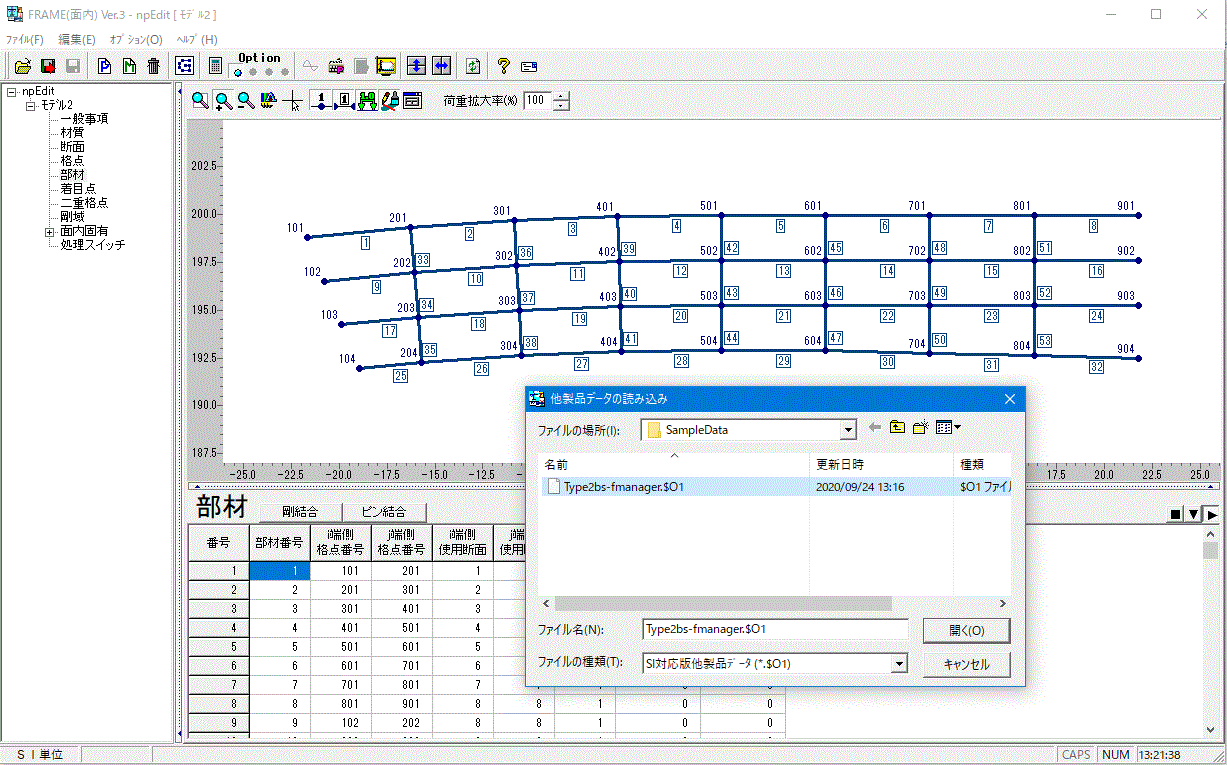The image size is (1227, 765).
Task: Click the yellow question mark help icon
Action: pyautogui.click(x=503, y=66)
